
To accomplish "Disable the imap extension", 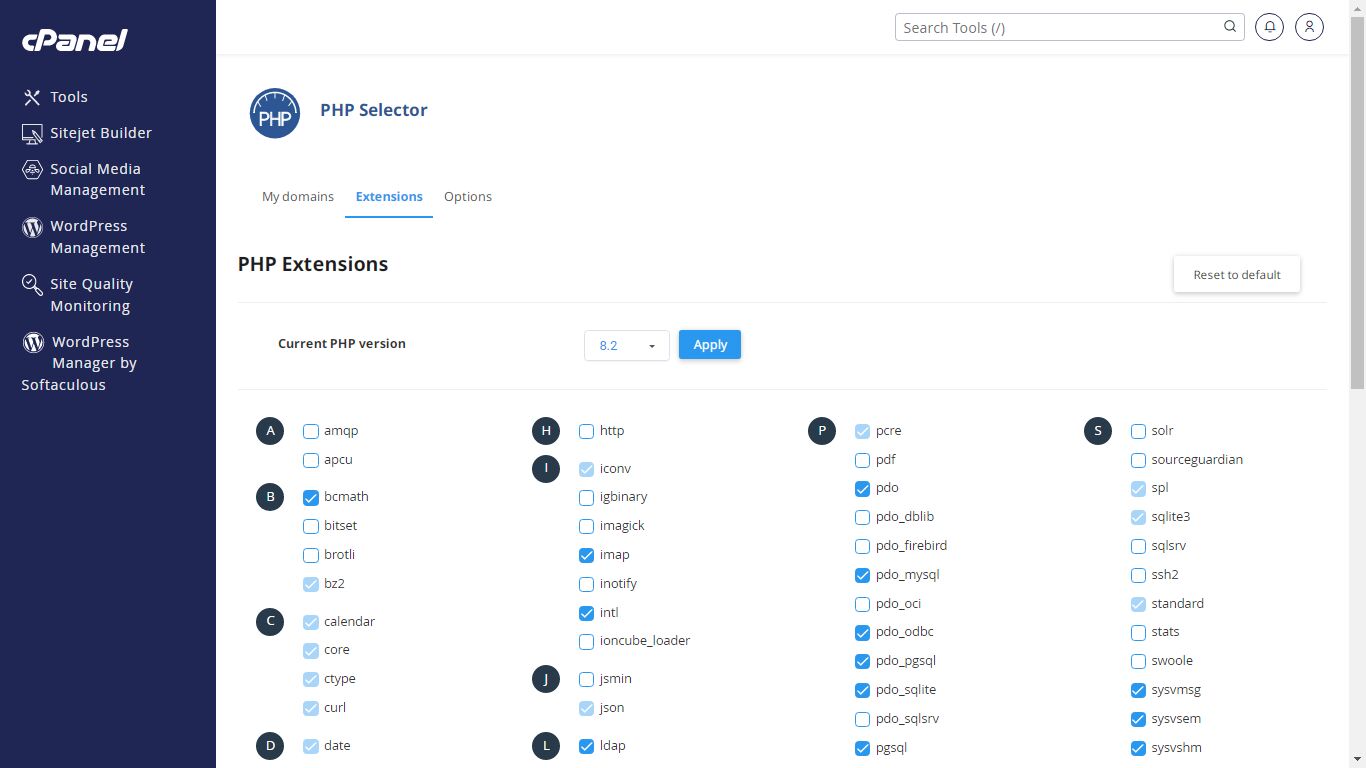I will (x=586, y=555).
